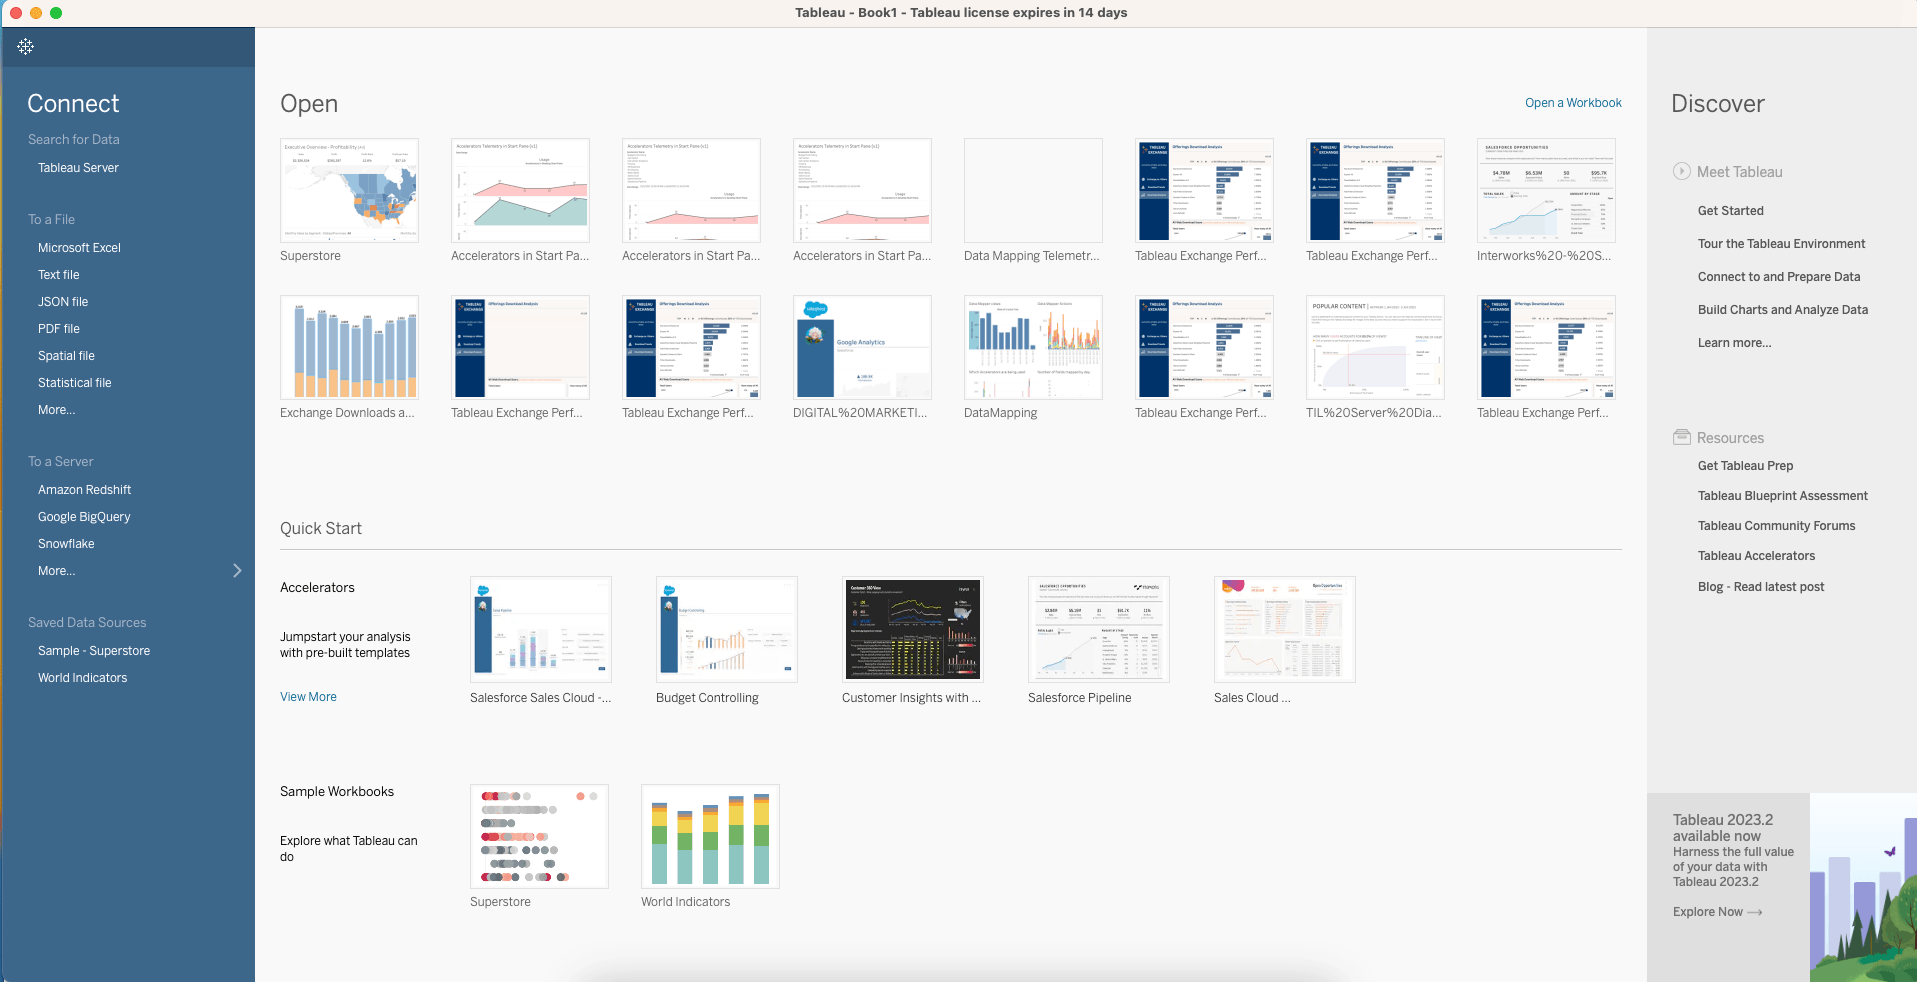Show More file connection types
Image resolution: width=1917 pixels, height=982 pixels.
coord(56,409)
